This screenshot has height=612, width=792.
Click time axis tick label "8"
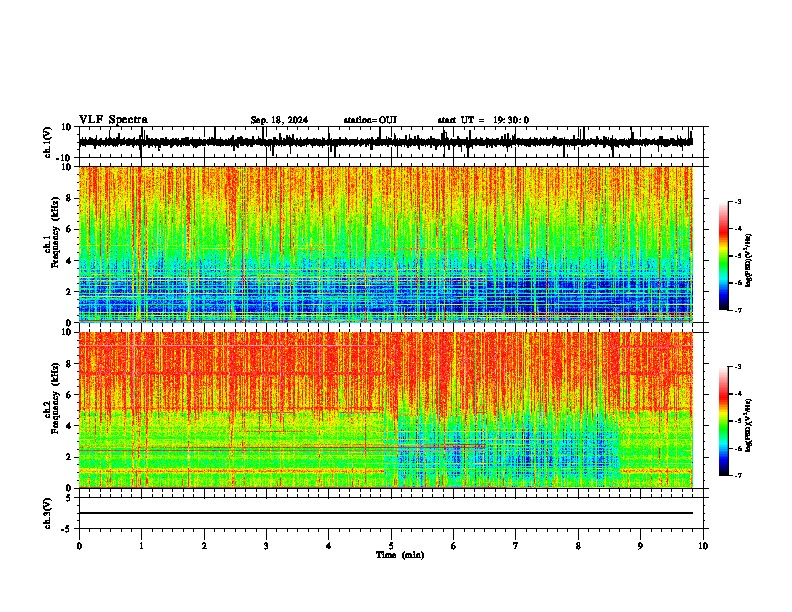click(578, 546)
